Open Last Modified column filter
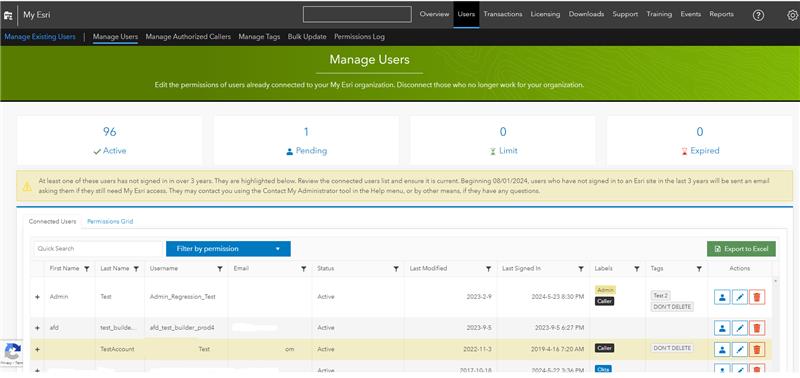Screen dimensions: 800x378 coord(488,269)
